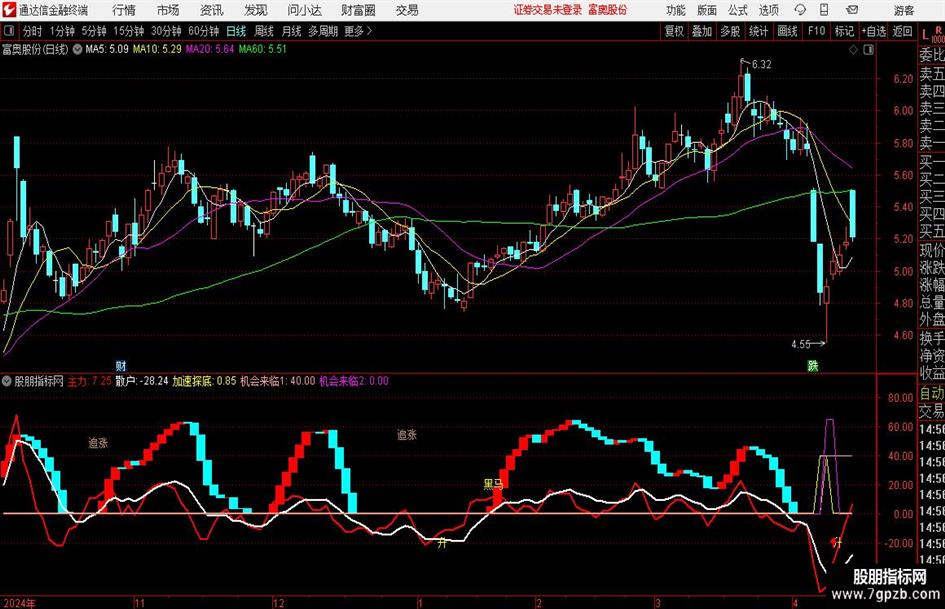Open the 交易 menu
Image resolution: width=945 pixels, height=609 pixels.
(407, 10)
